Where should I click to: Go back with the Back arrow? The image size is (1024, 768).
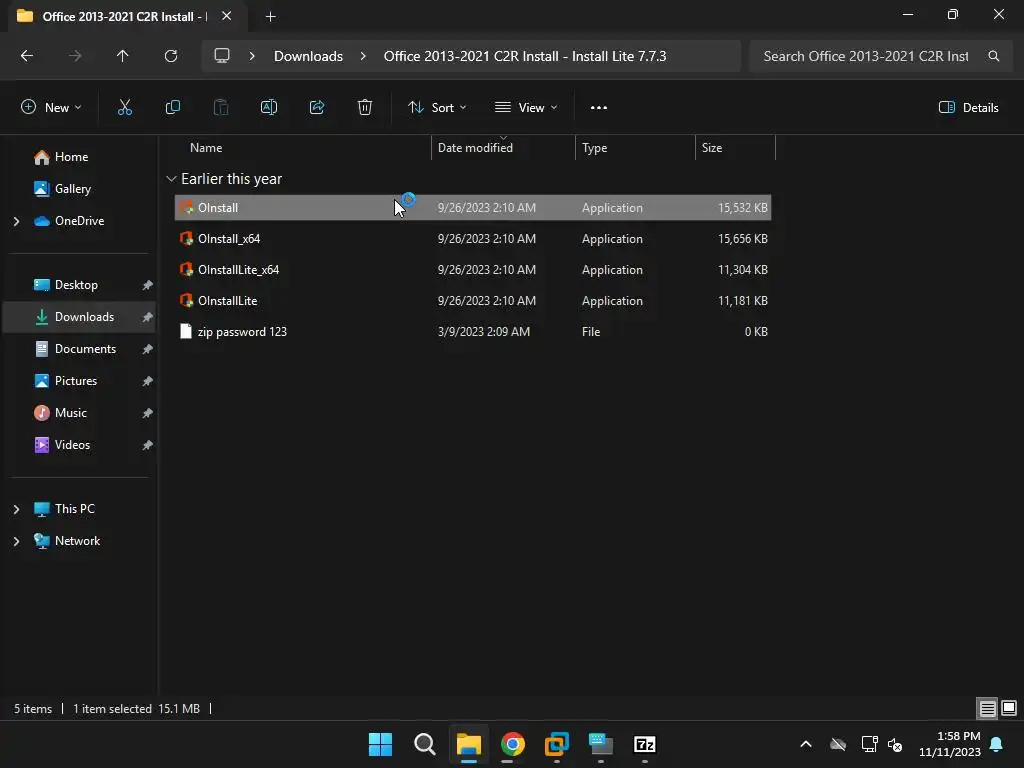[x=27, y=56]
